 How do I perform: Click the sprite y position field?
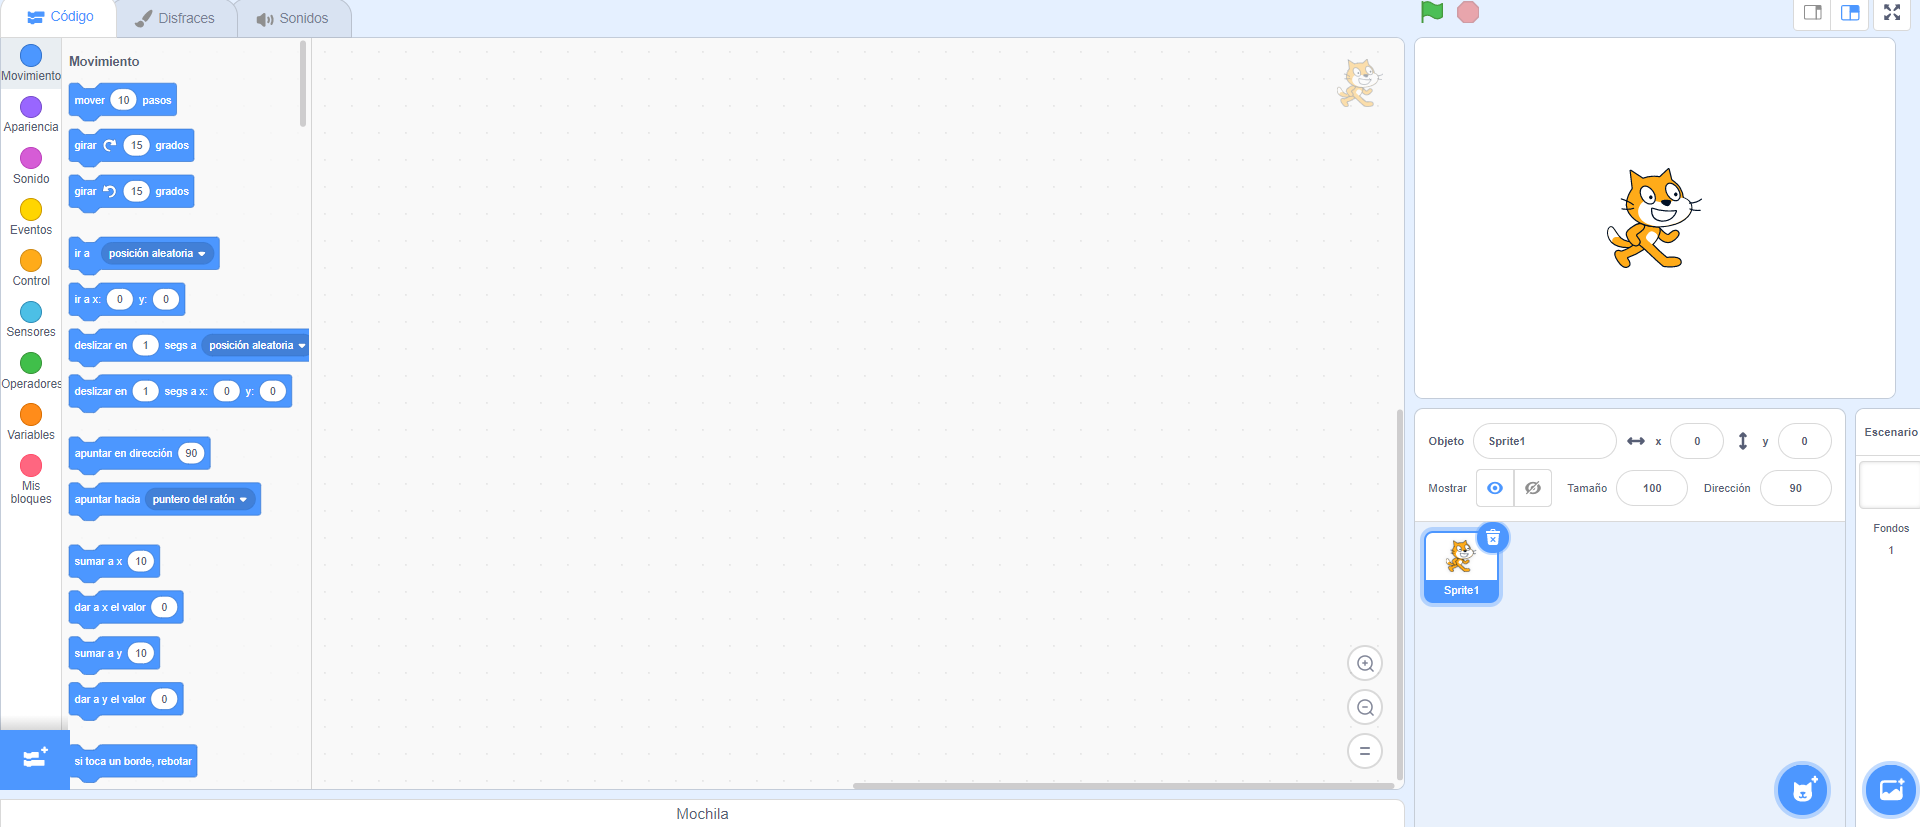pos(1804,441)
